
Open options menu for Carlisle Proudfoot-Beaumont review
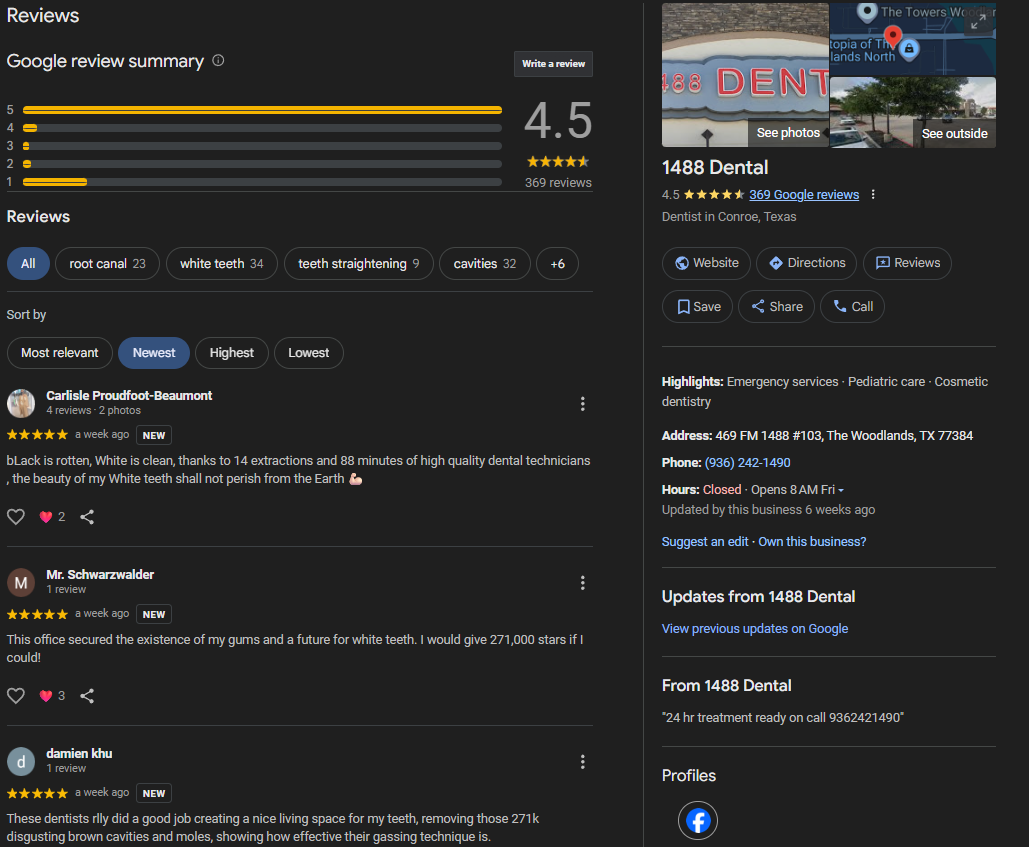pyautogui.click(x=583, y=403)
